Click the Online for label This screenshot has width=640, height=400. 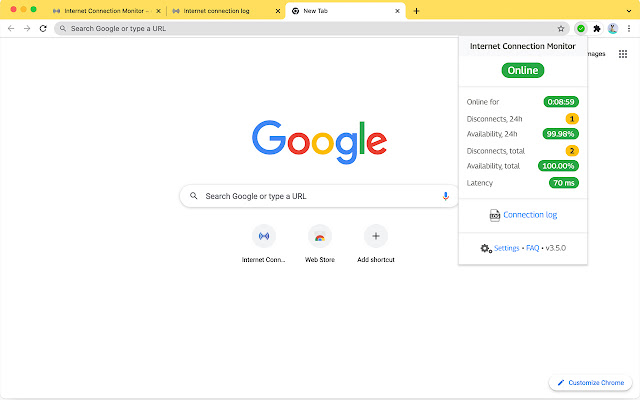point(483,102)
